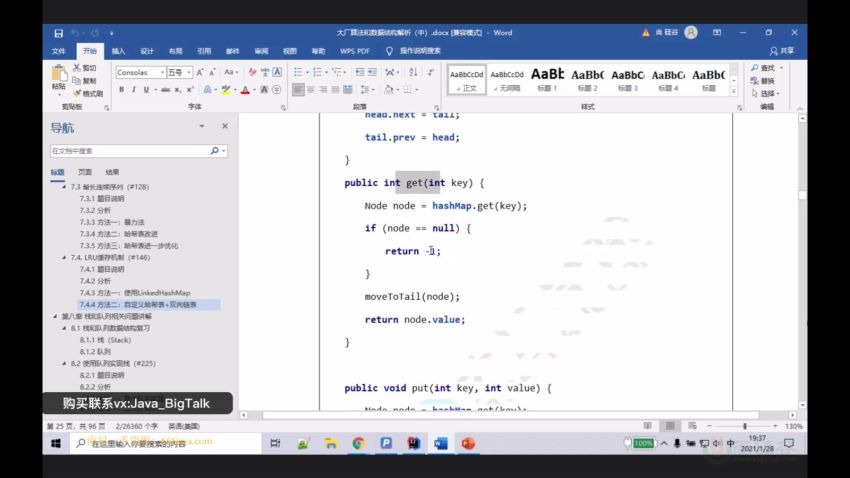Toggle Subscript formatting
The width and height of the screenshot is (850, 478).
point(178,89)
